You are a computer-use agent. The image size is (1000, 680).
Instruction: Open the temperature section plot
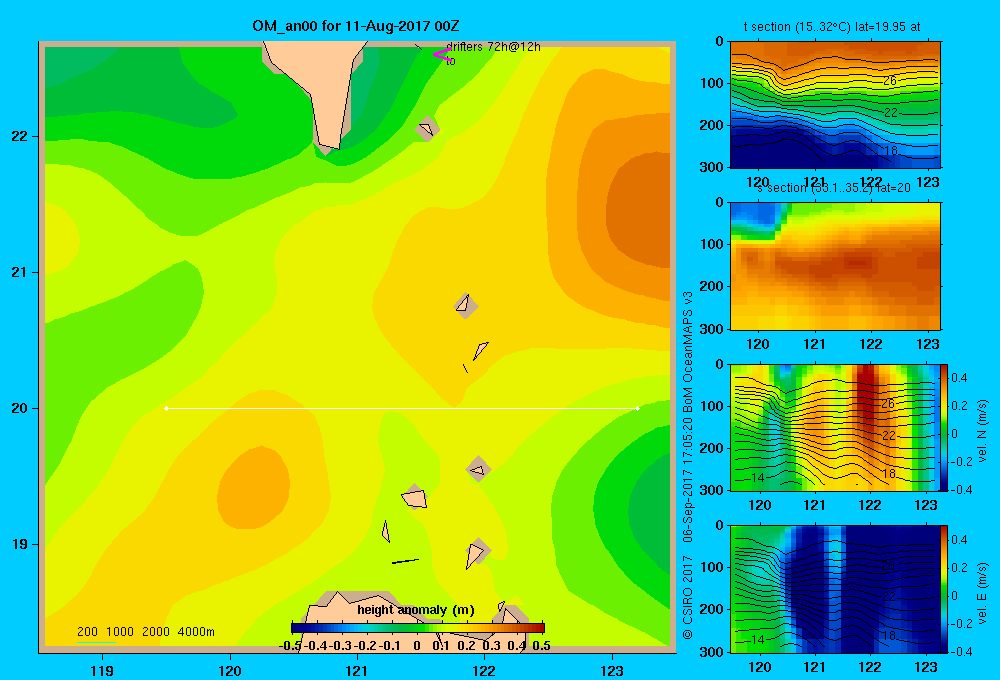click(x=835, y=105)
